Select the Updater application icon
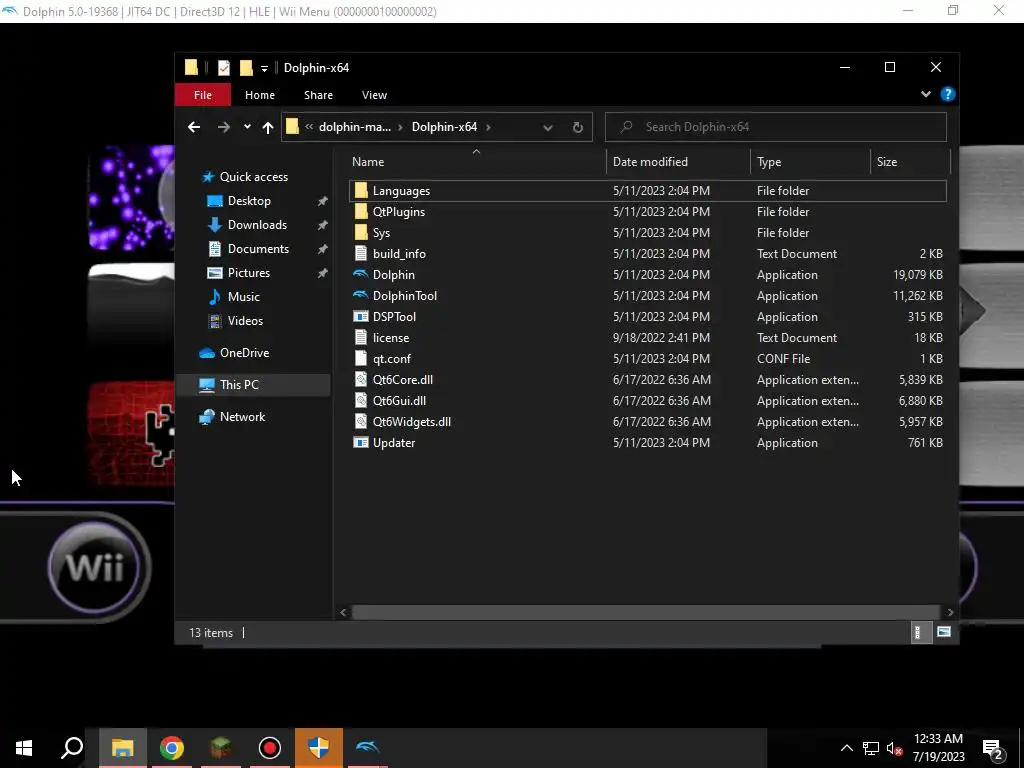 360,442
